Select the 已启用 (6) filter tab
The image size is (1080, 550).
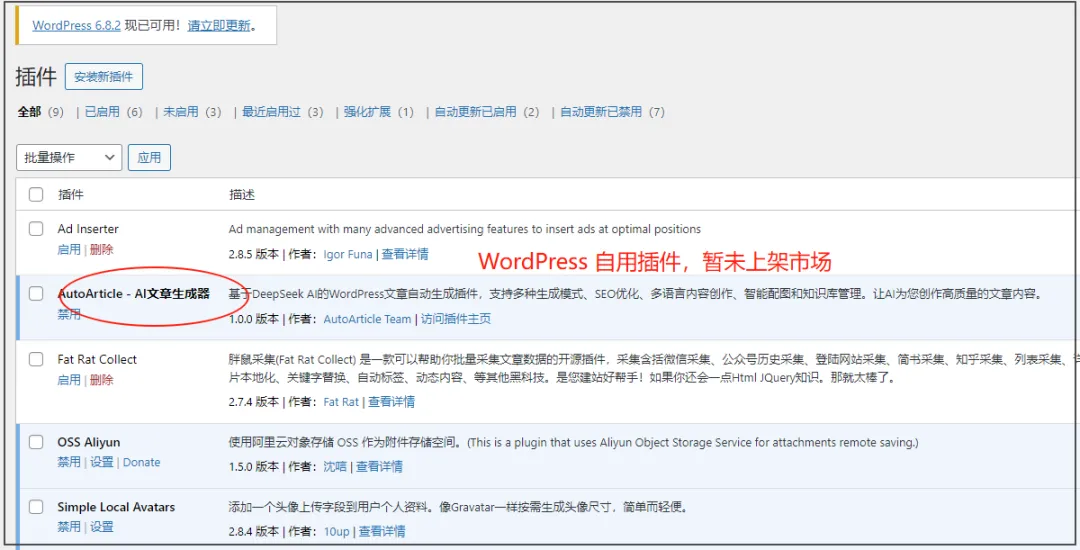(114, 112)
